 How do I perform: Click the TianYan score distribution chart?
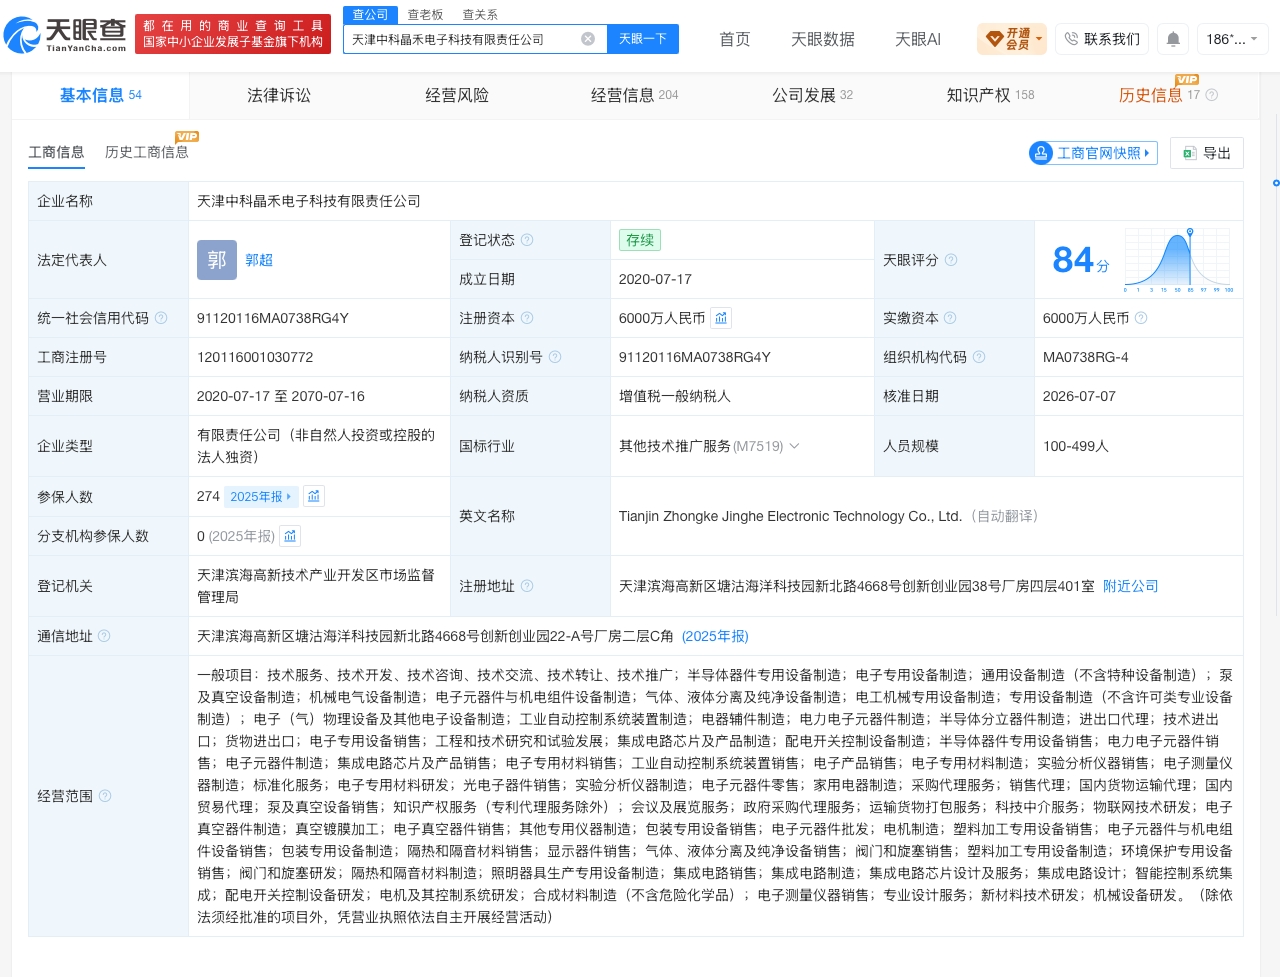pos(1179,260)
